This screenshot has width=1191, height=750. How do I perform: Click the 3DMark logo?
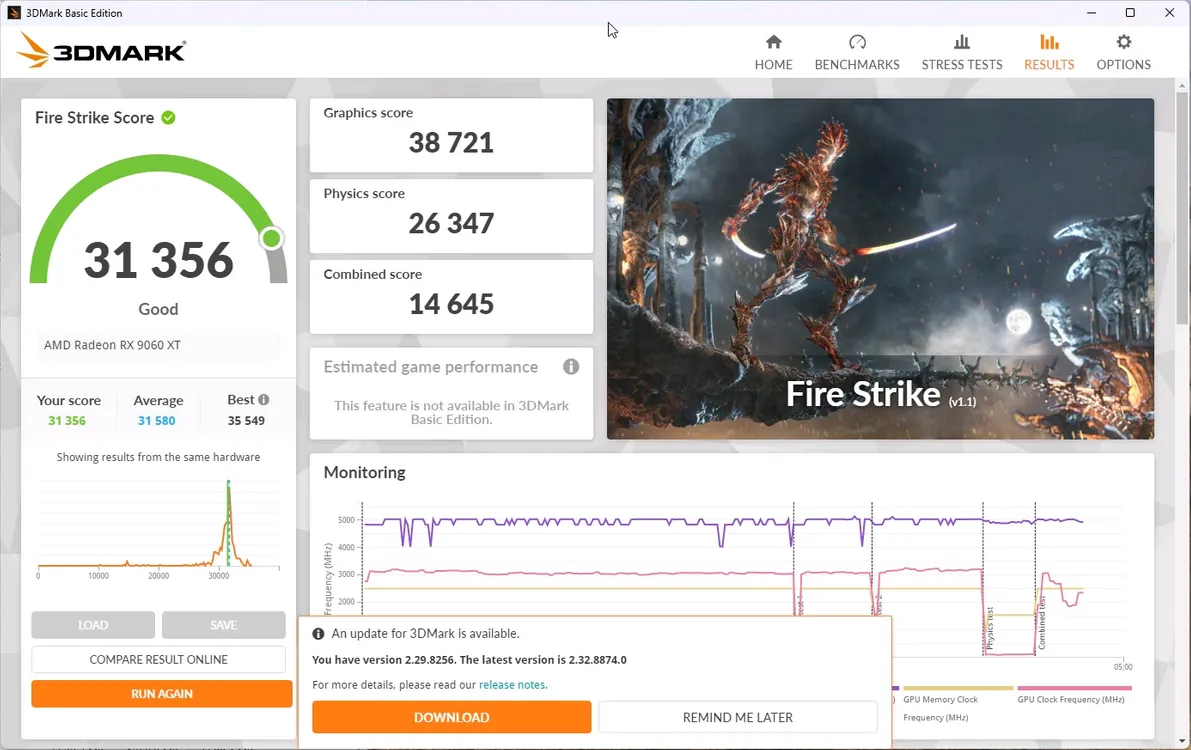pyautogui.click(x=101, y=51)
